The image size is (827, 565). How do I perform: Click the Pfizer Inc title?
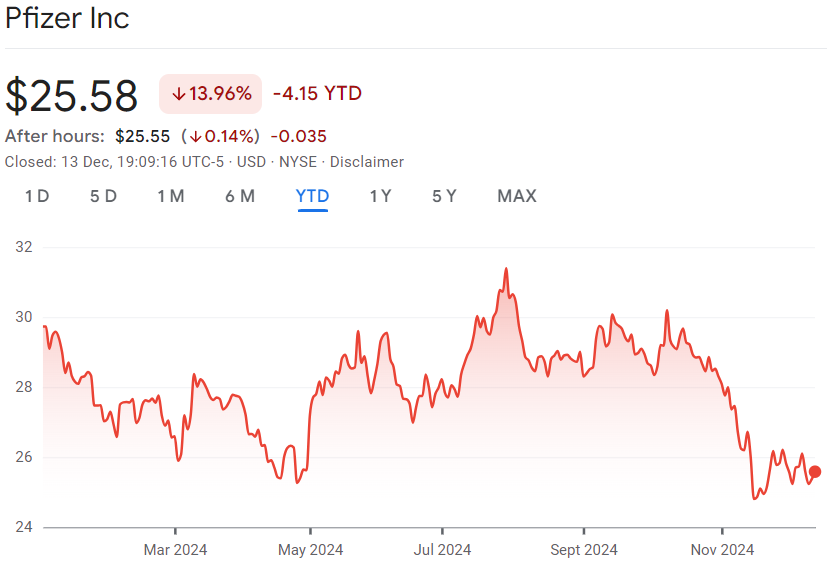point(67,18)
